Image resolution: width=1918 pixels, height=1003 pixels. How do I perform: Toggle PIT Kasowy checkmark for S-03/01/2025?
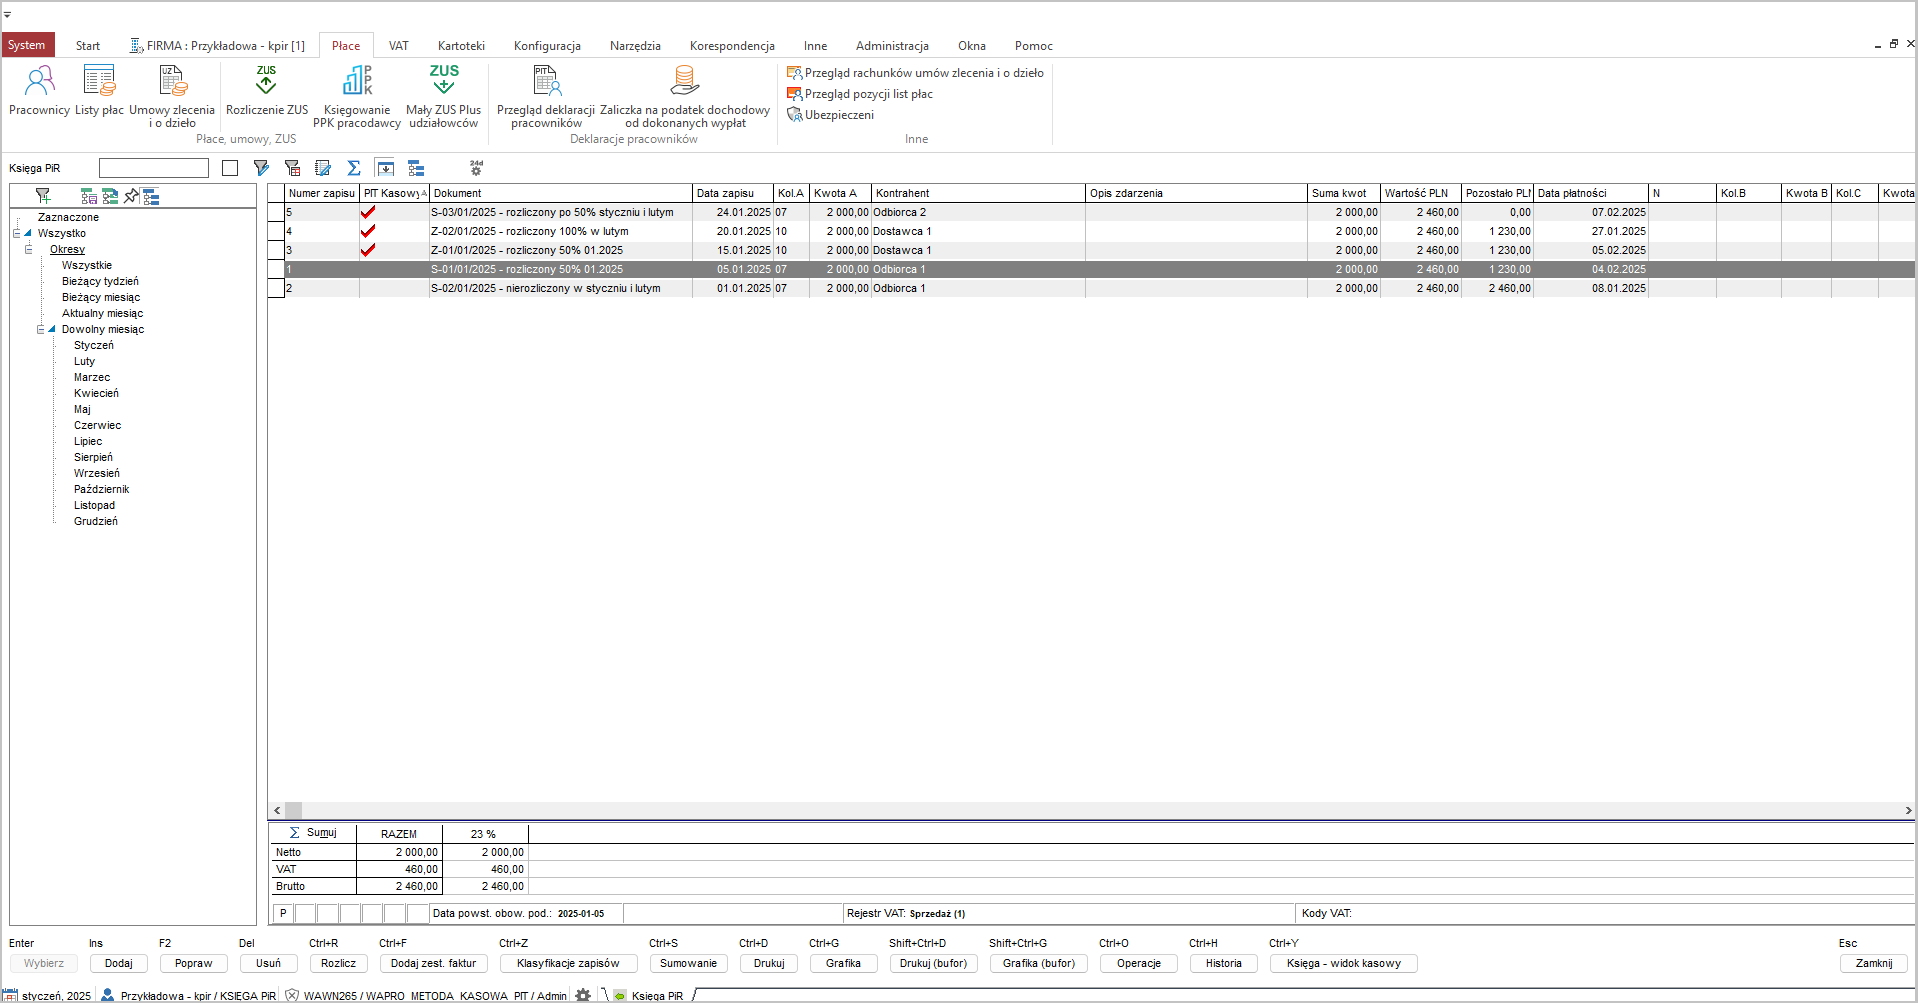point(368,212)
